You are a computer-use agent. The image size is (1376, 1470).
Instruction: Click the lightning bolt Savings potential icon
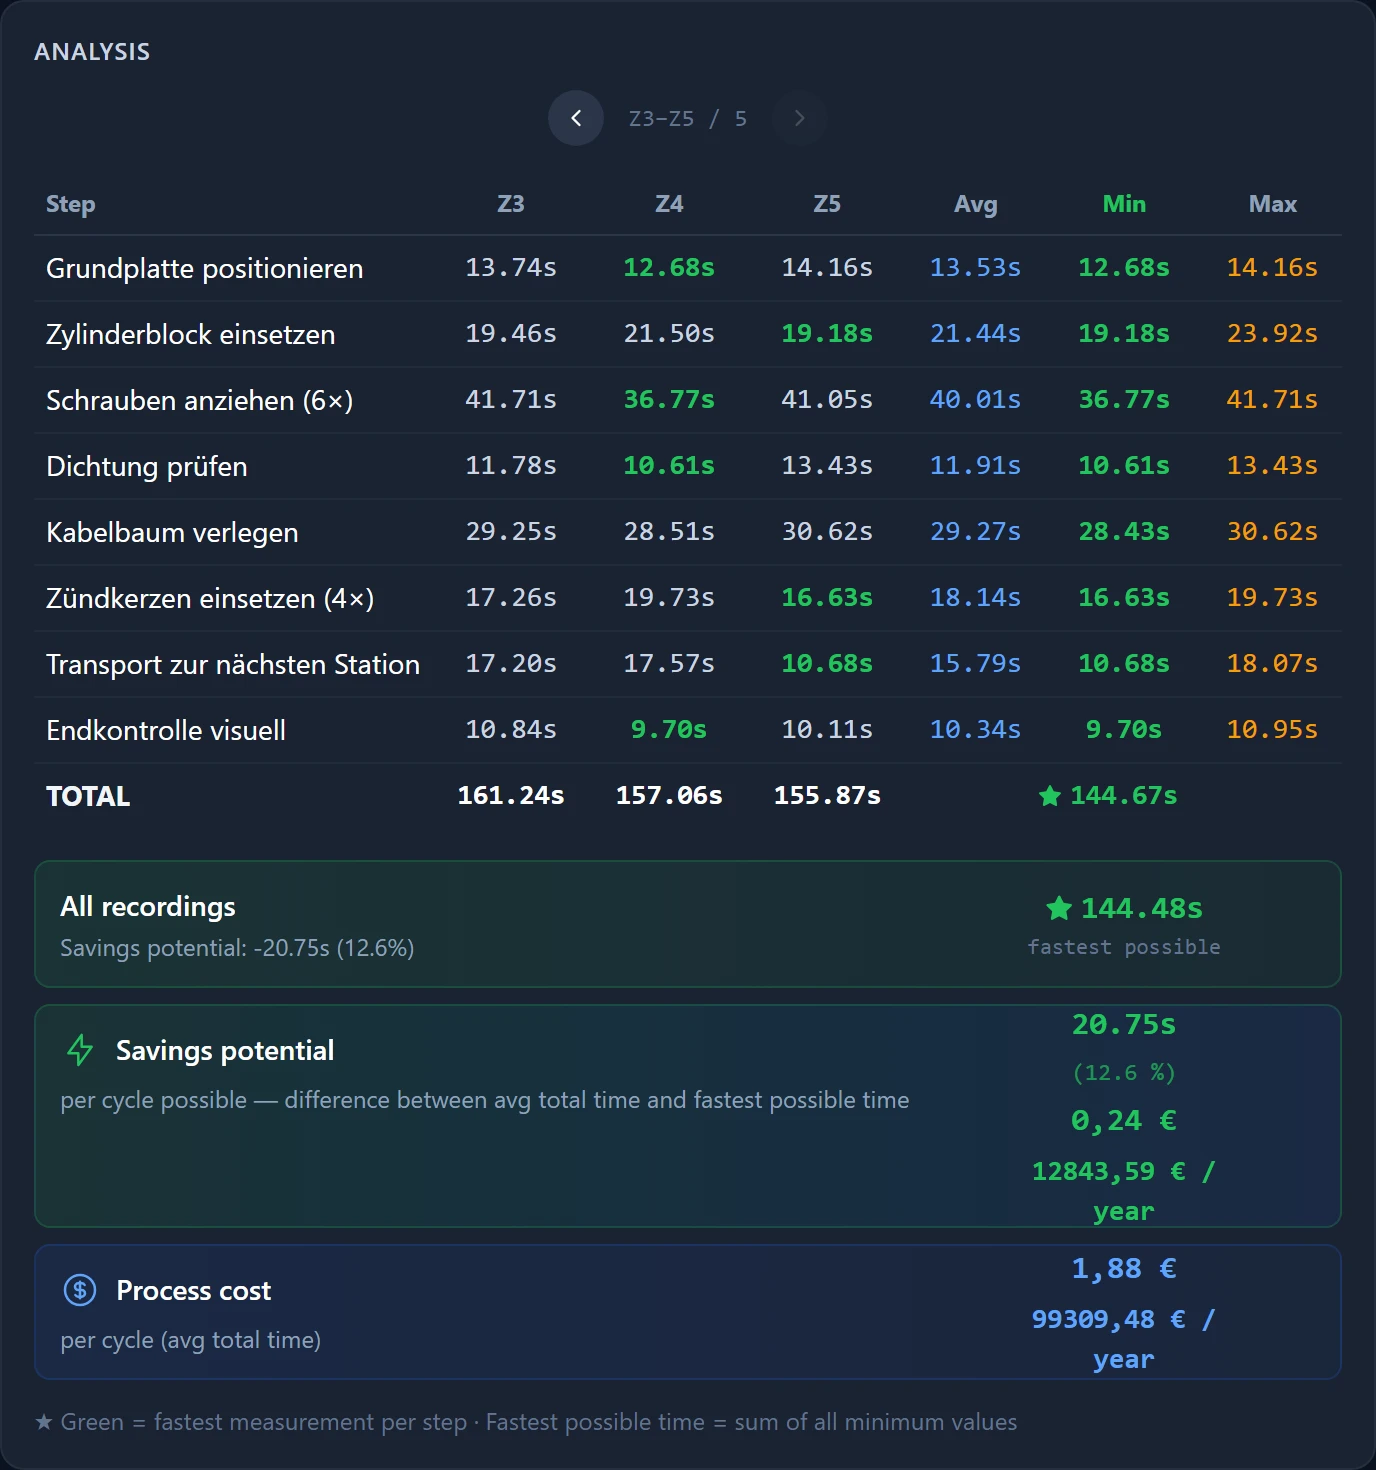coord(80,1050)
